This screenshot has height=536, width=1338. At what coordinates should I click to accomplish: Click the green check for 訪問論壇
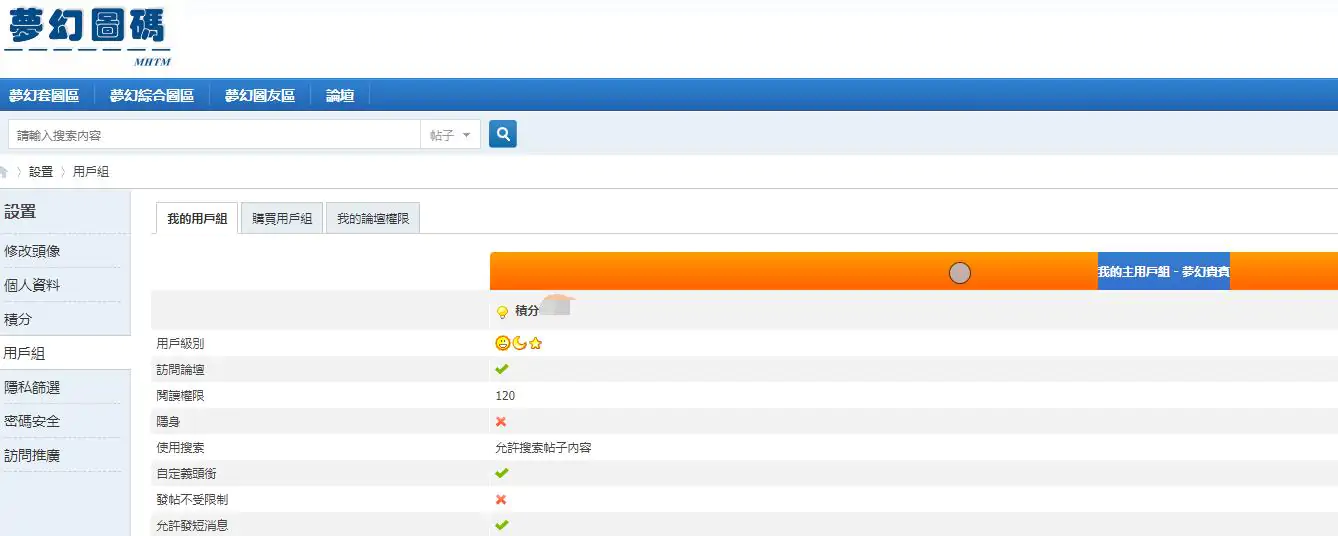click(x=502, y=369)
